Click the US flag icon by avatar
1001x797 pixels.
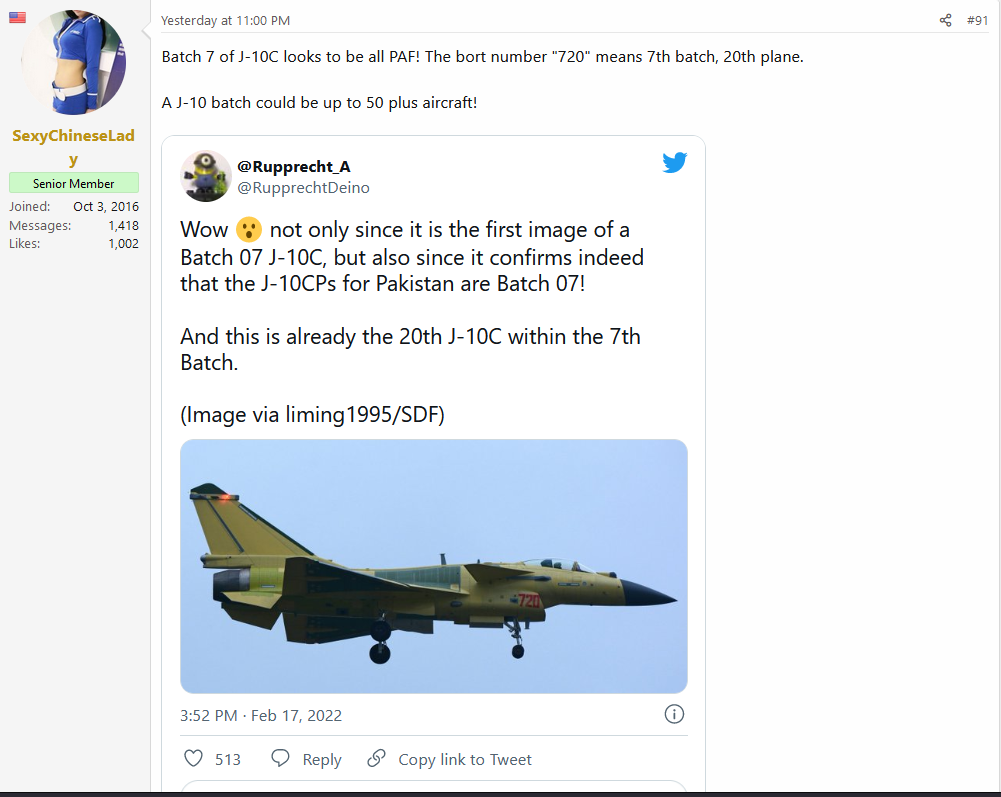coord(17,17)
